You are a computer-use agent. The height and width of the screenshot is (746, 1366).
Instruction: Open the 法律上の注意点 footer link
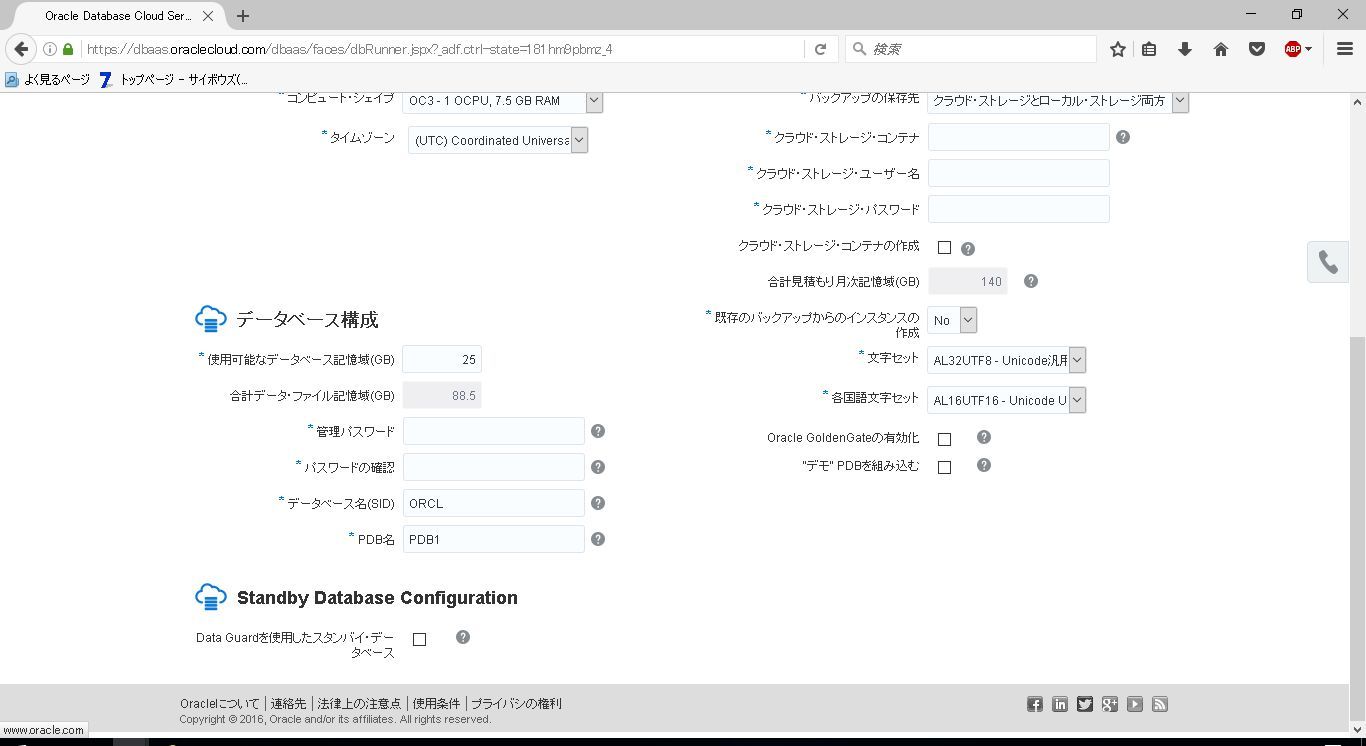click(x=359, y=703)
